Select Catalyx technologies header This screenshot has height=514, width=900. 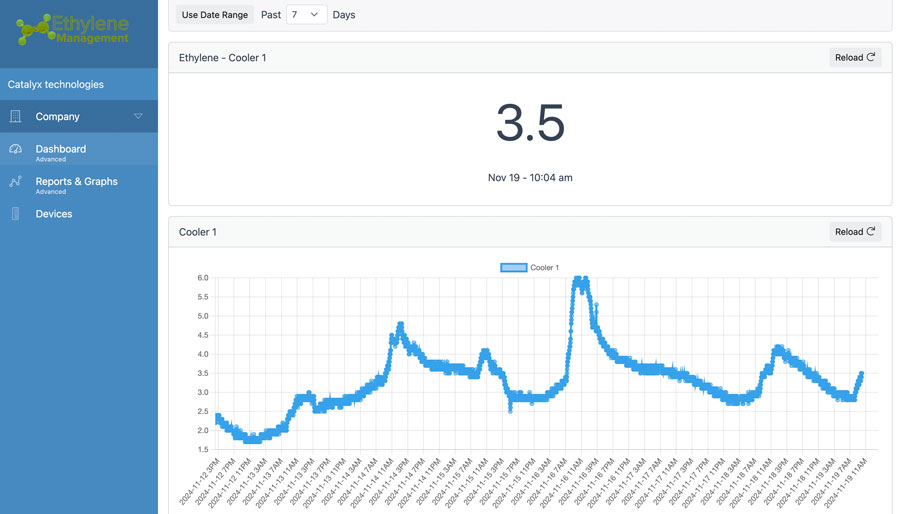click(56, 84)
